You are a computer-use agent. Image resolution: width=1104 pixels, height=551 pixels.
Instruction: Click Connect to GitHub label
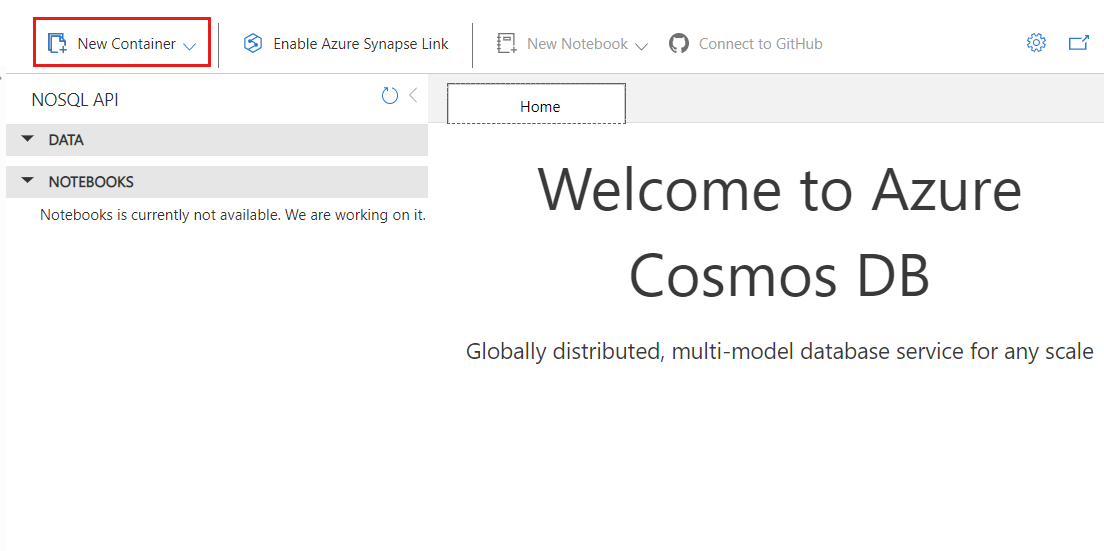point(760,44)
